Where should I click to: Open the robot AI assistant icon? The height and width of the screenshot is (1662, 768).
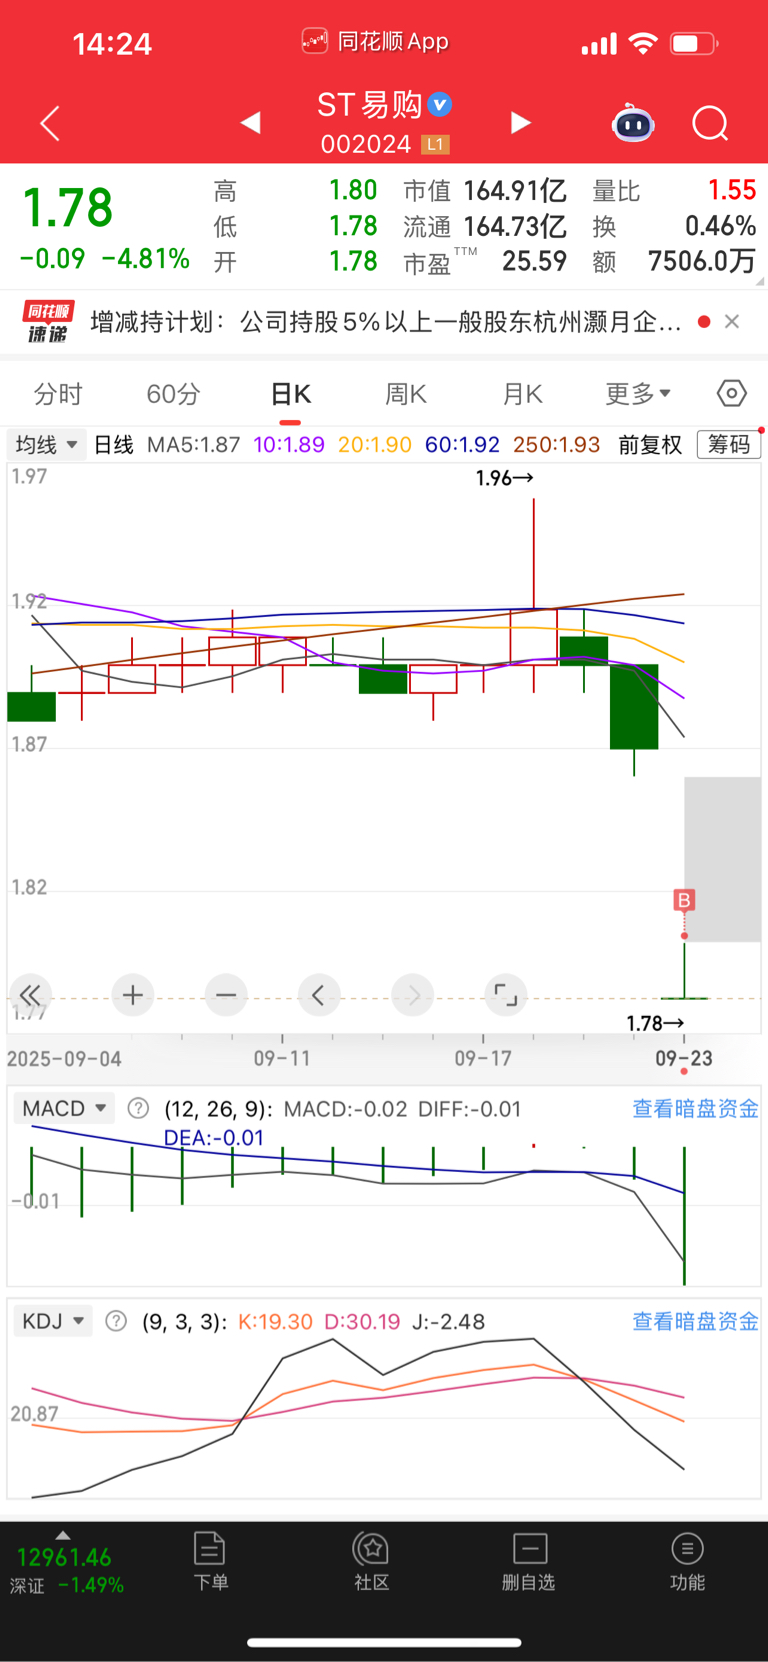[x=633, y=123]
